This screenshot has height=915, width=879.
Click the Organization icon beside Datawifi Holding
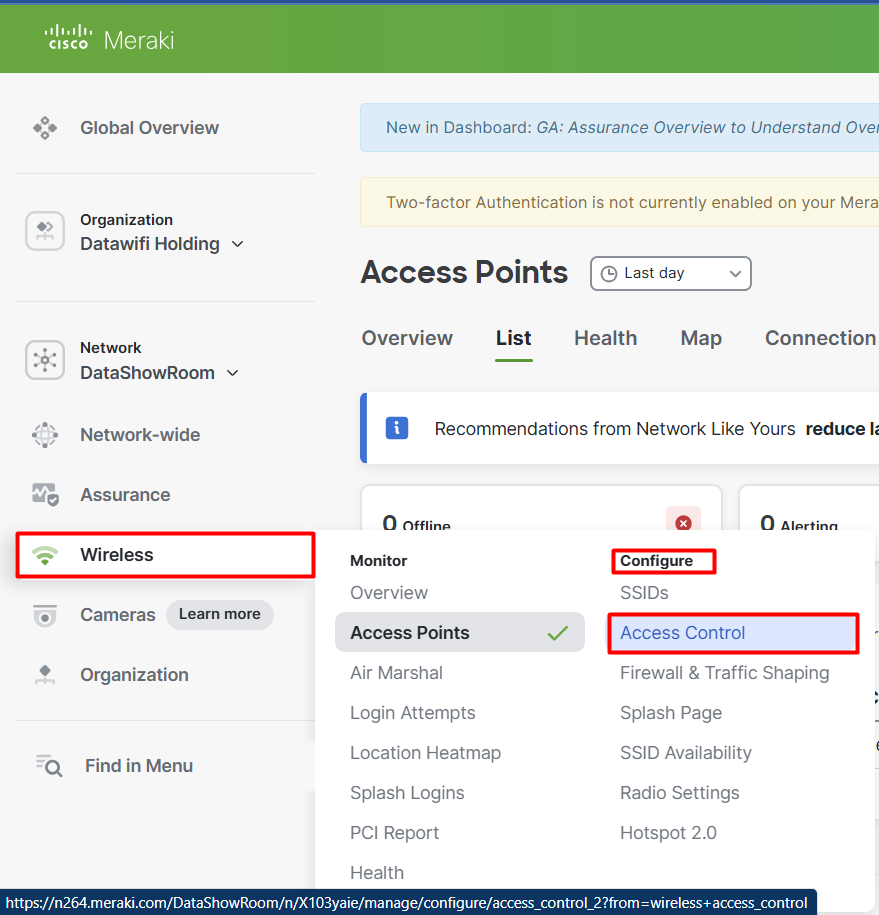coord(45,231)
